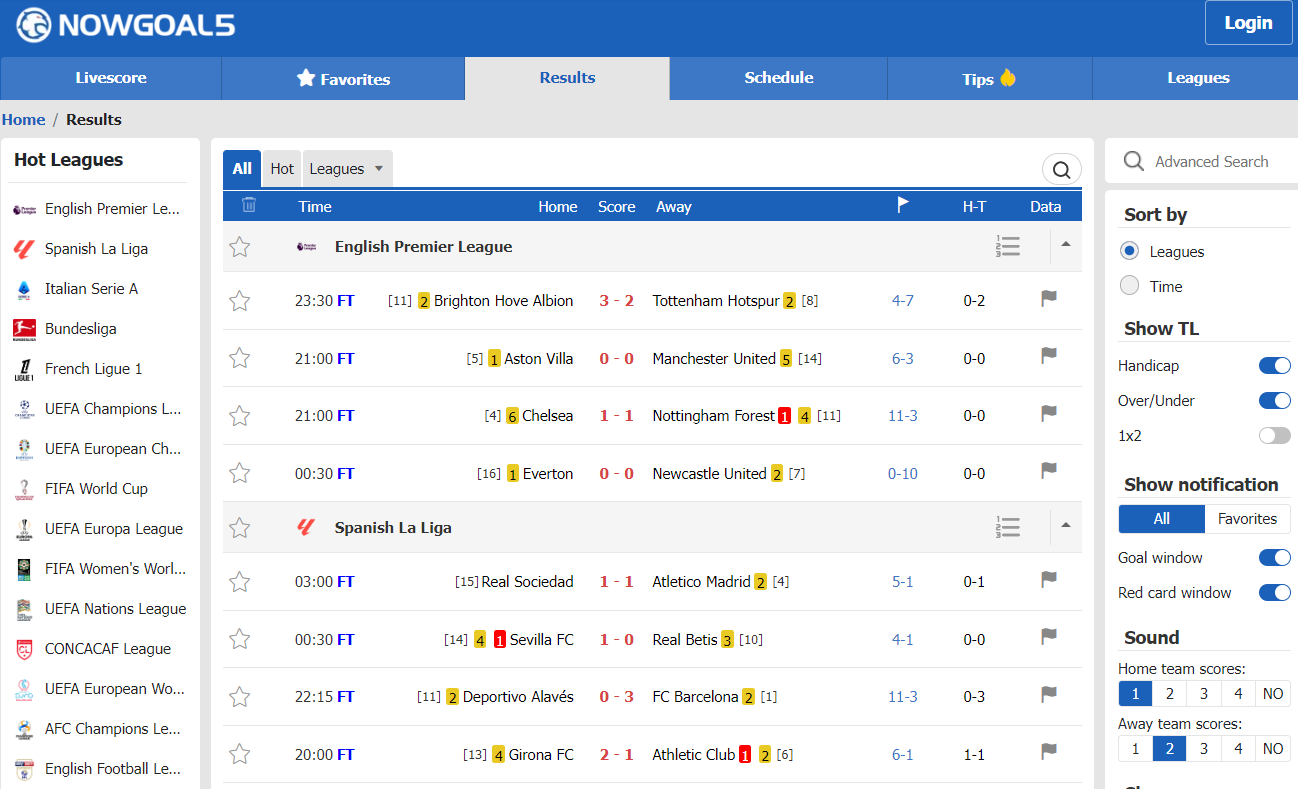The width and height of the screenshot is (1298, 789).
Task: Open flag data for Sevilla FC match
Action: (x=1049, y=637)
